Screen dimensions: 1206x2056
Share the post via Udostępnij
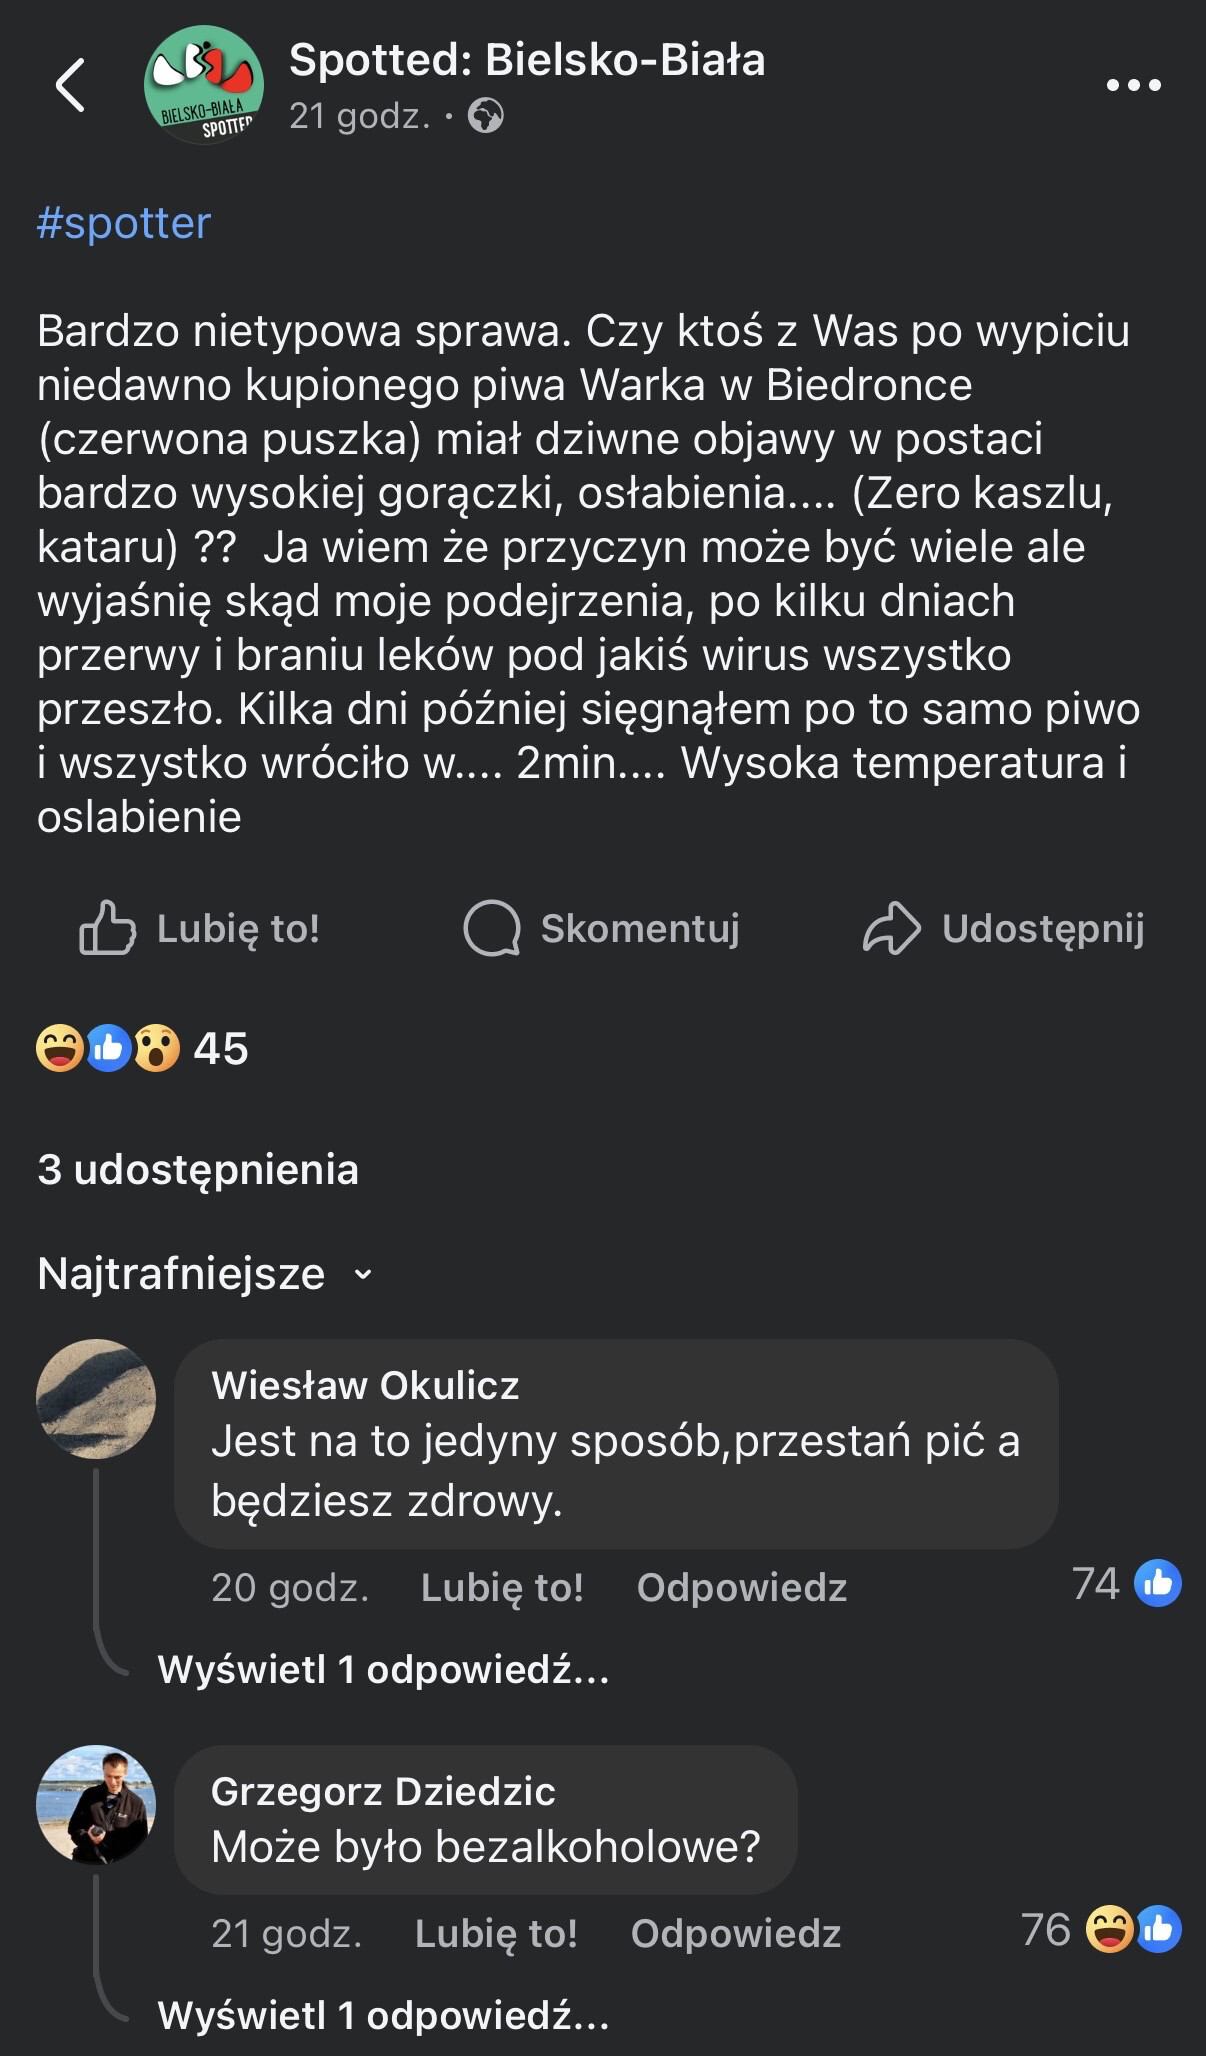click(x=1003, y=928)
